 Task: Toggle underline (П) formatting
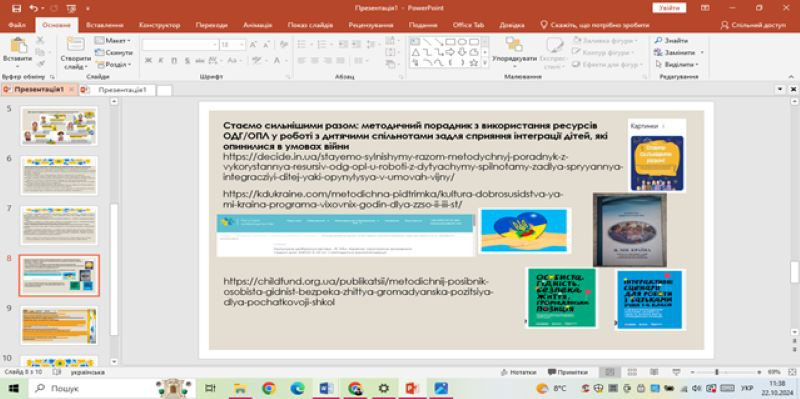coord(174,60)
